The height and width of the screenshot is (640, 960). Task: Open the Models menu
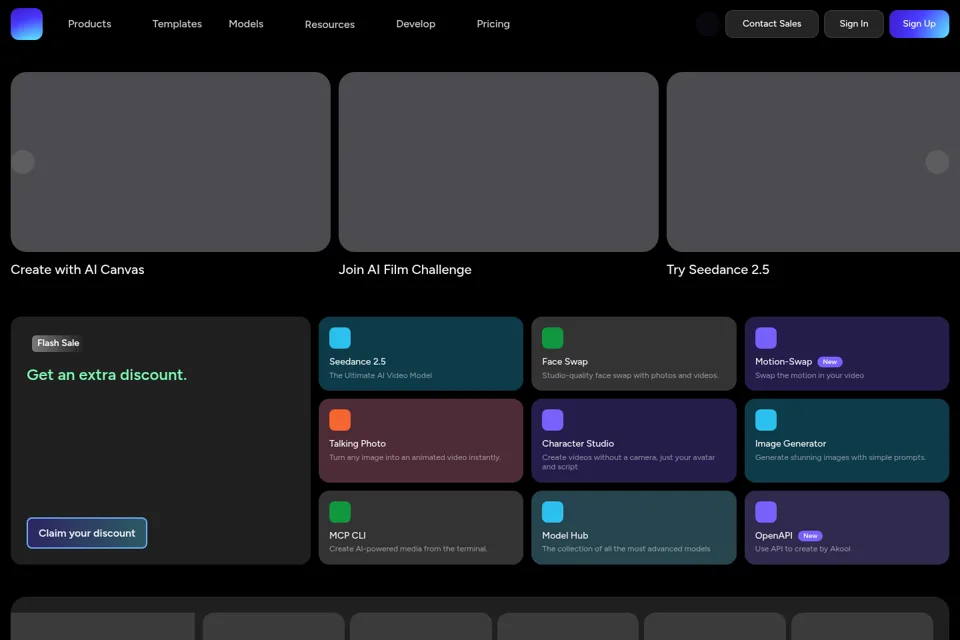click(246, 24)
